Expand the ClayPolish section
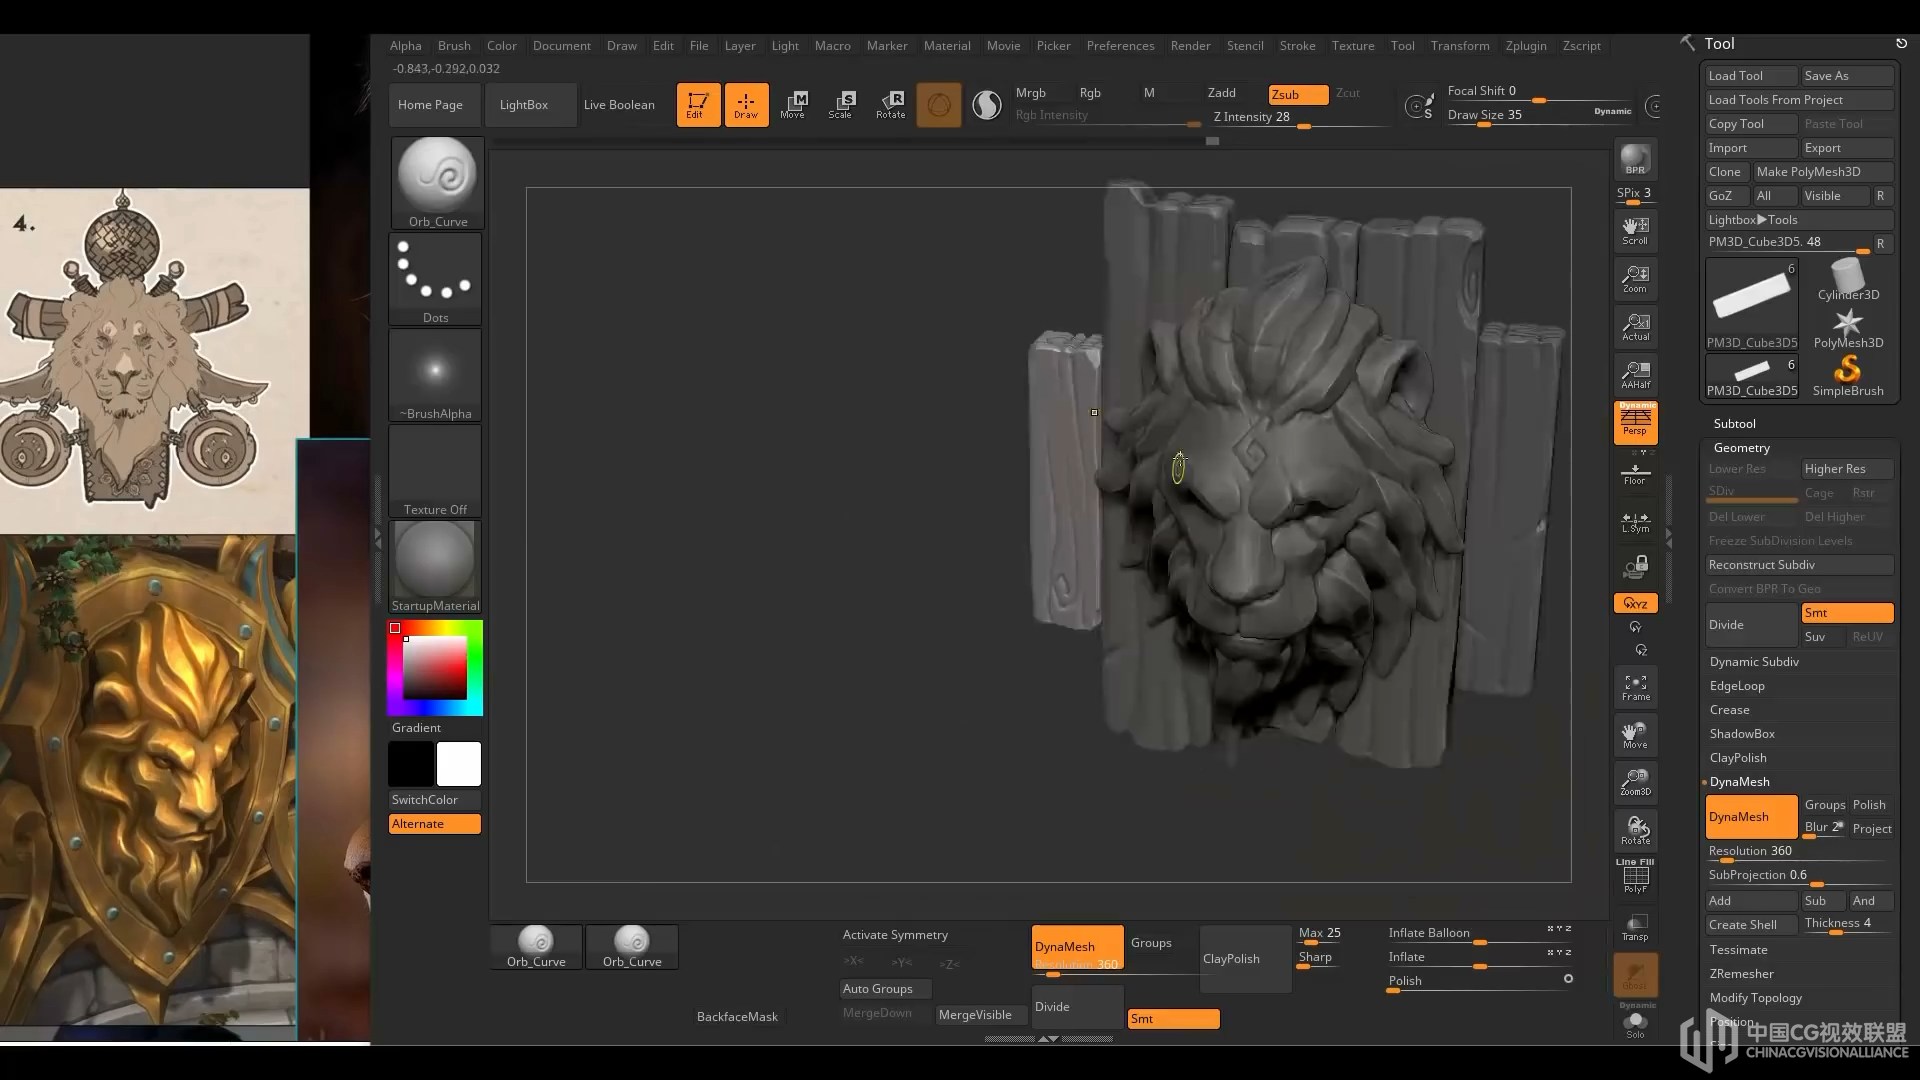 pyautogui.click(x=1738, y=758)
